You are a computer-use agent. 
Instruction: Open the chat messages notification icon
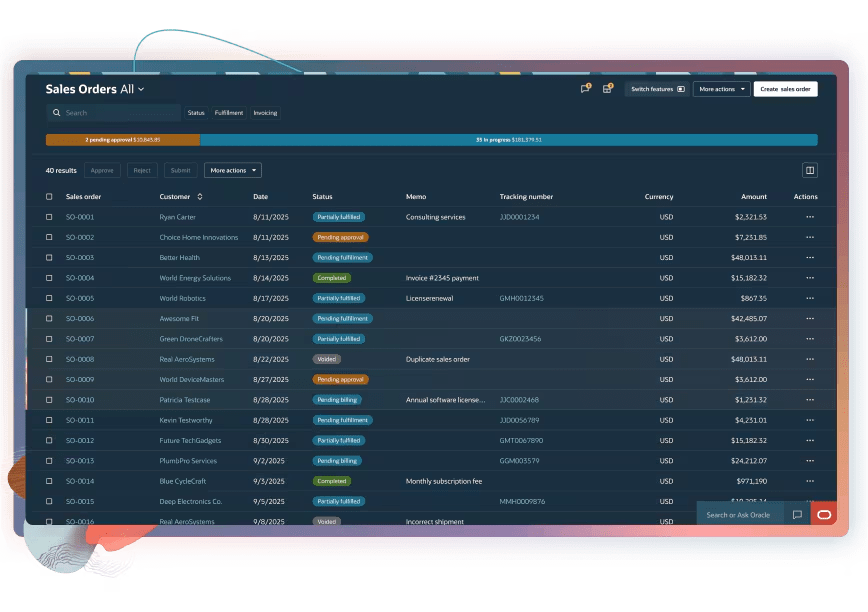(x=585, y=89)
